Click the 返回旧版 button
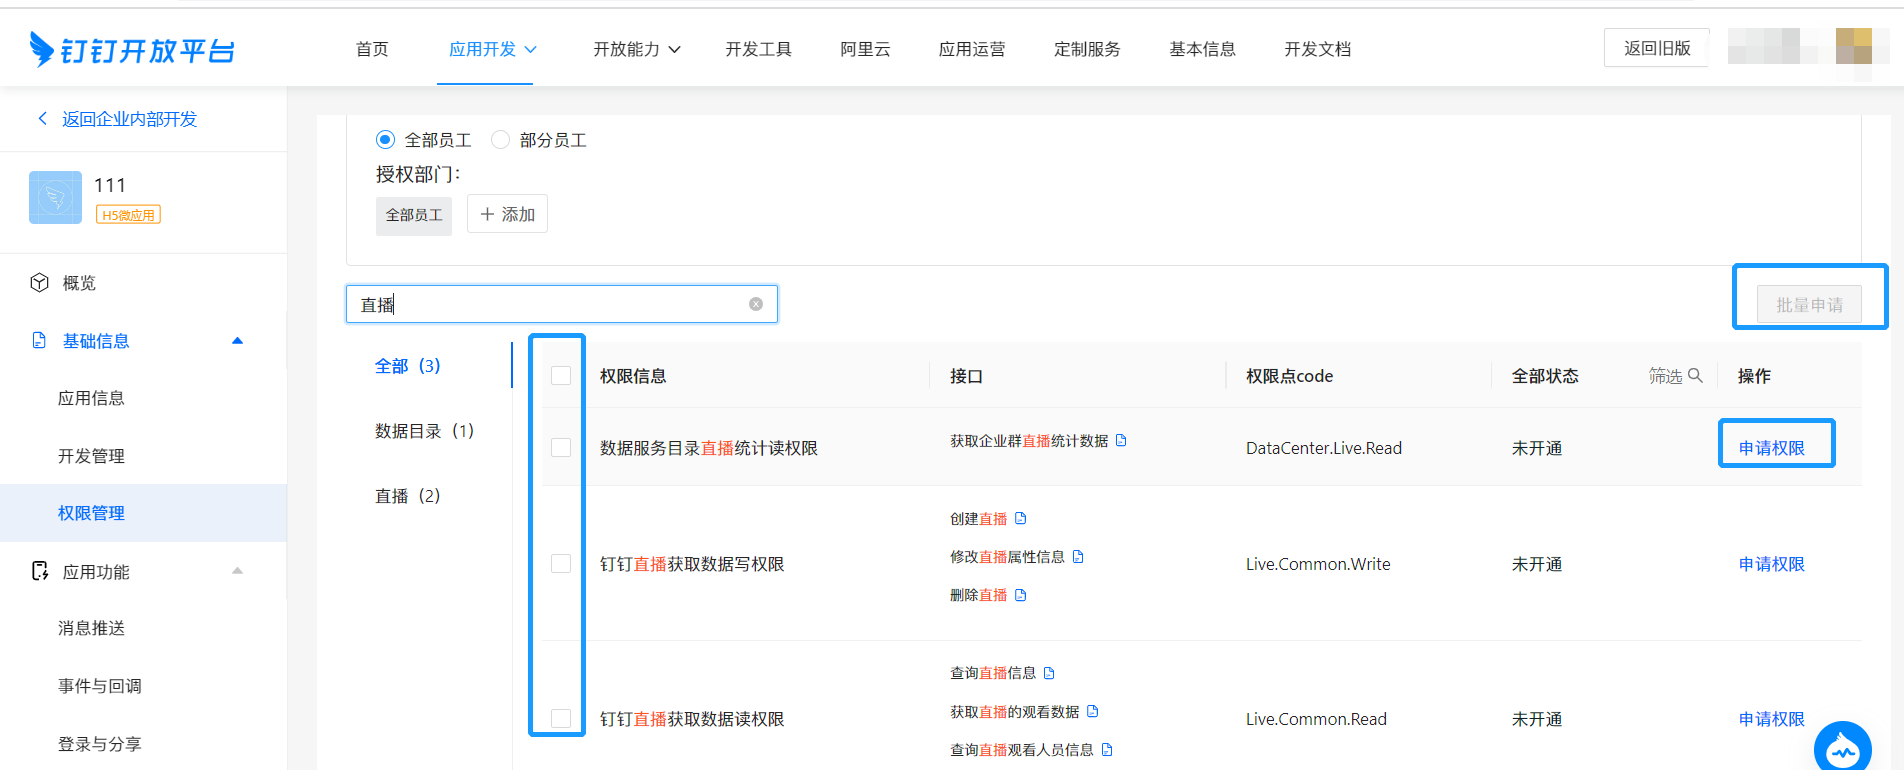Viewport: 1904px width, 770px height. coord(1657,48)
